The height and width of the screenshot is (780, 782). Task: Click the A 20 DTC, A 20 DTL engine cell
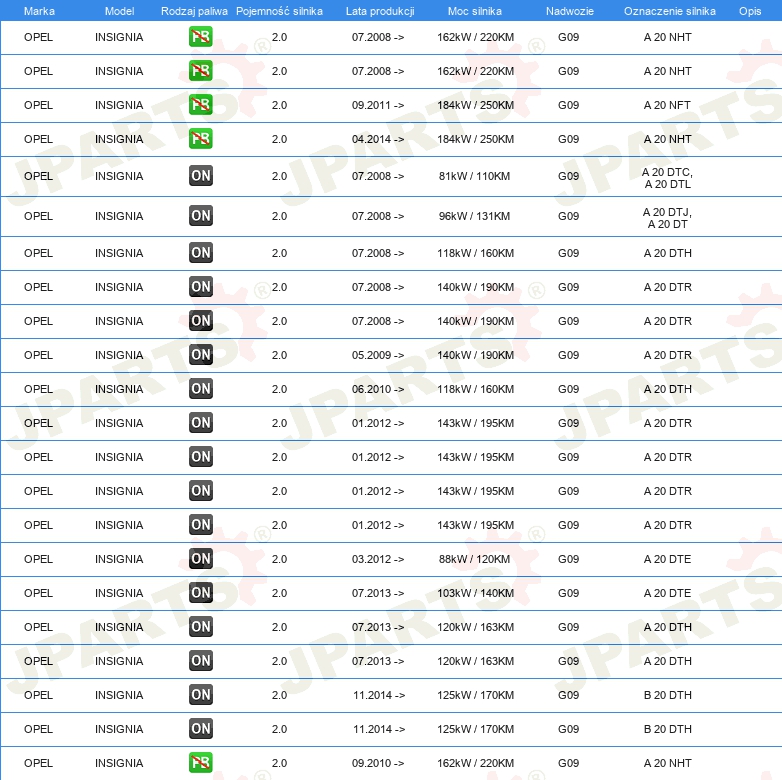667,177
